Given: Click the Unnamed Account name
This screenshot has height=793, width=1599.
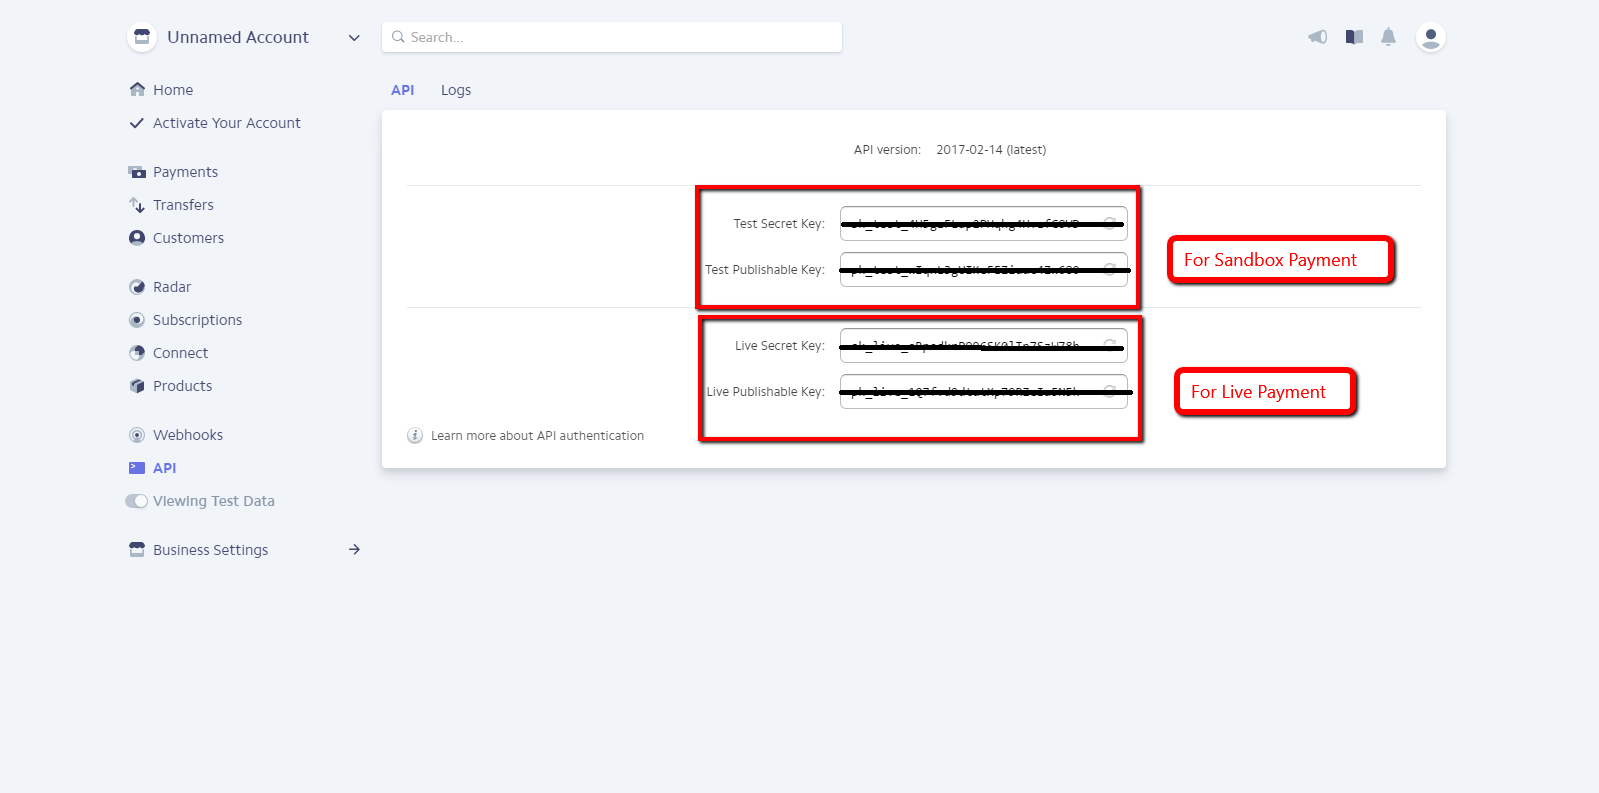Looking at the screenshot, I should tap(238, 37).
